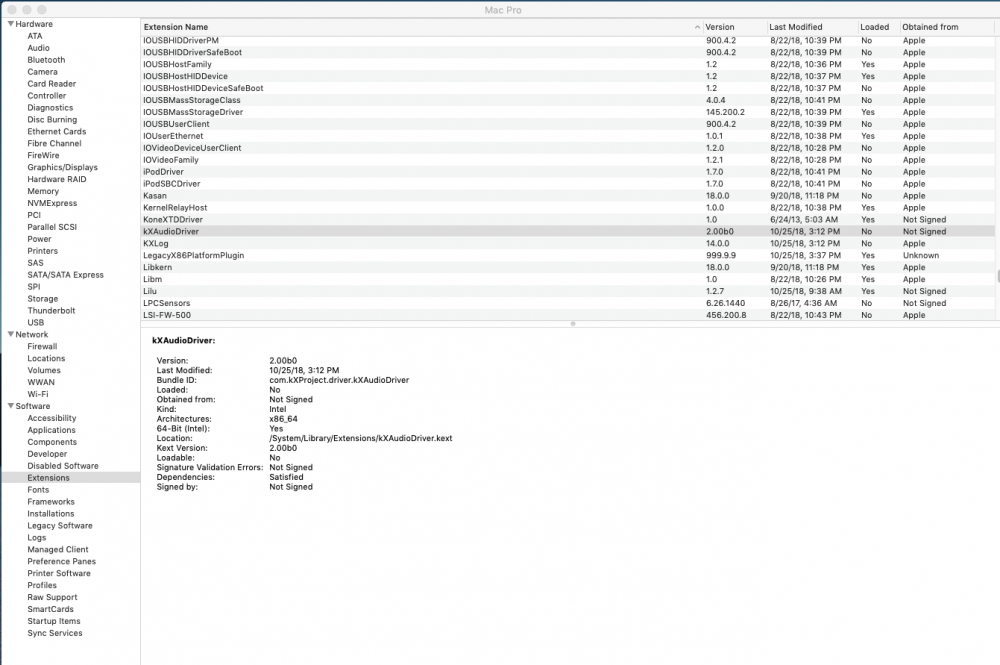Select the IOUSBHostFamily extension row
This screenshot has width=1000, height=665.
pyautogui.click(x=568, y=64)
